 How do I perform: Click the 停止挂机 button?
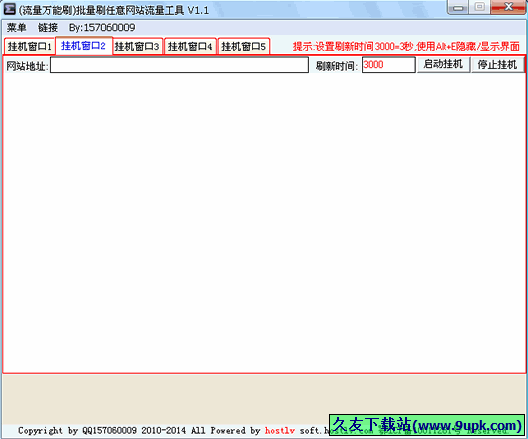point(497,64)
